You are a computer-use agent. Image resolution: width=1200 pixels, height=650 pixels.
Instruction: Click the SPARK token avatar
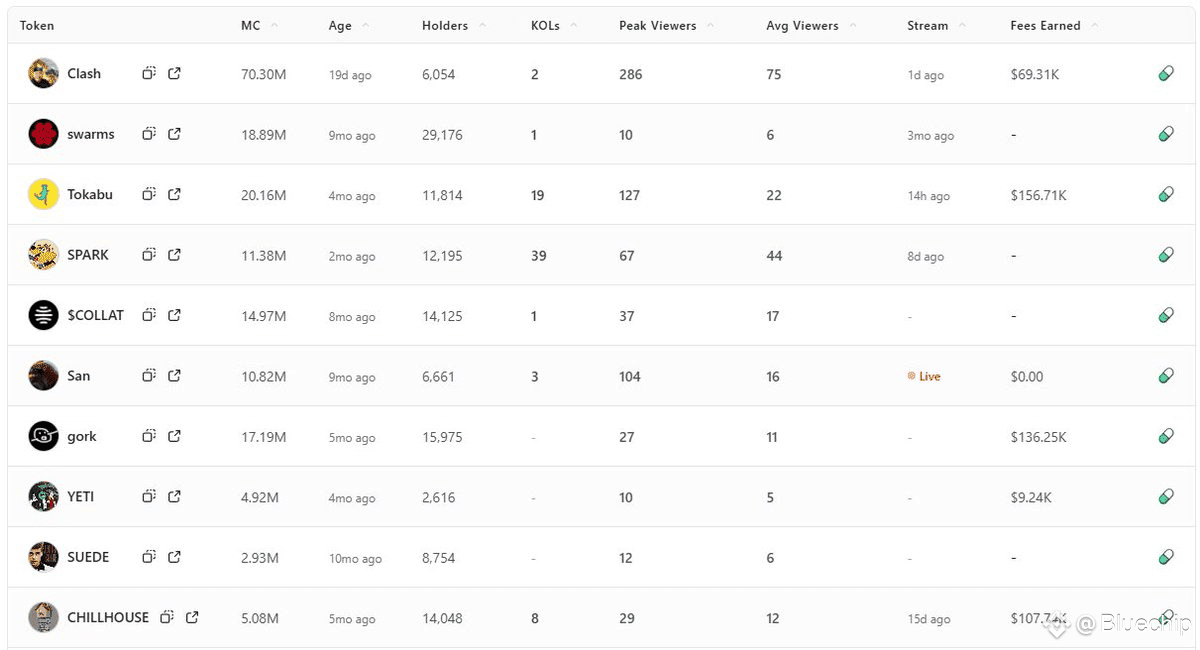[x=43, y=255]
